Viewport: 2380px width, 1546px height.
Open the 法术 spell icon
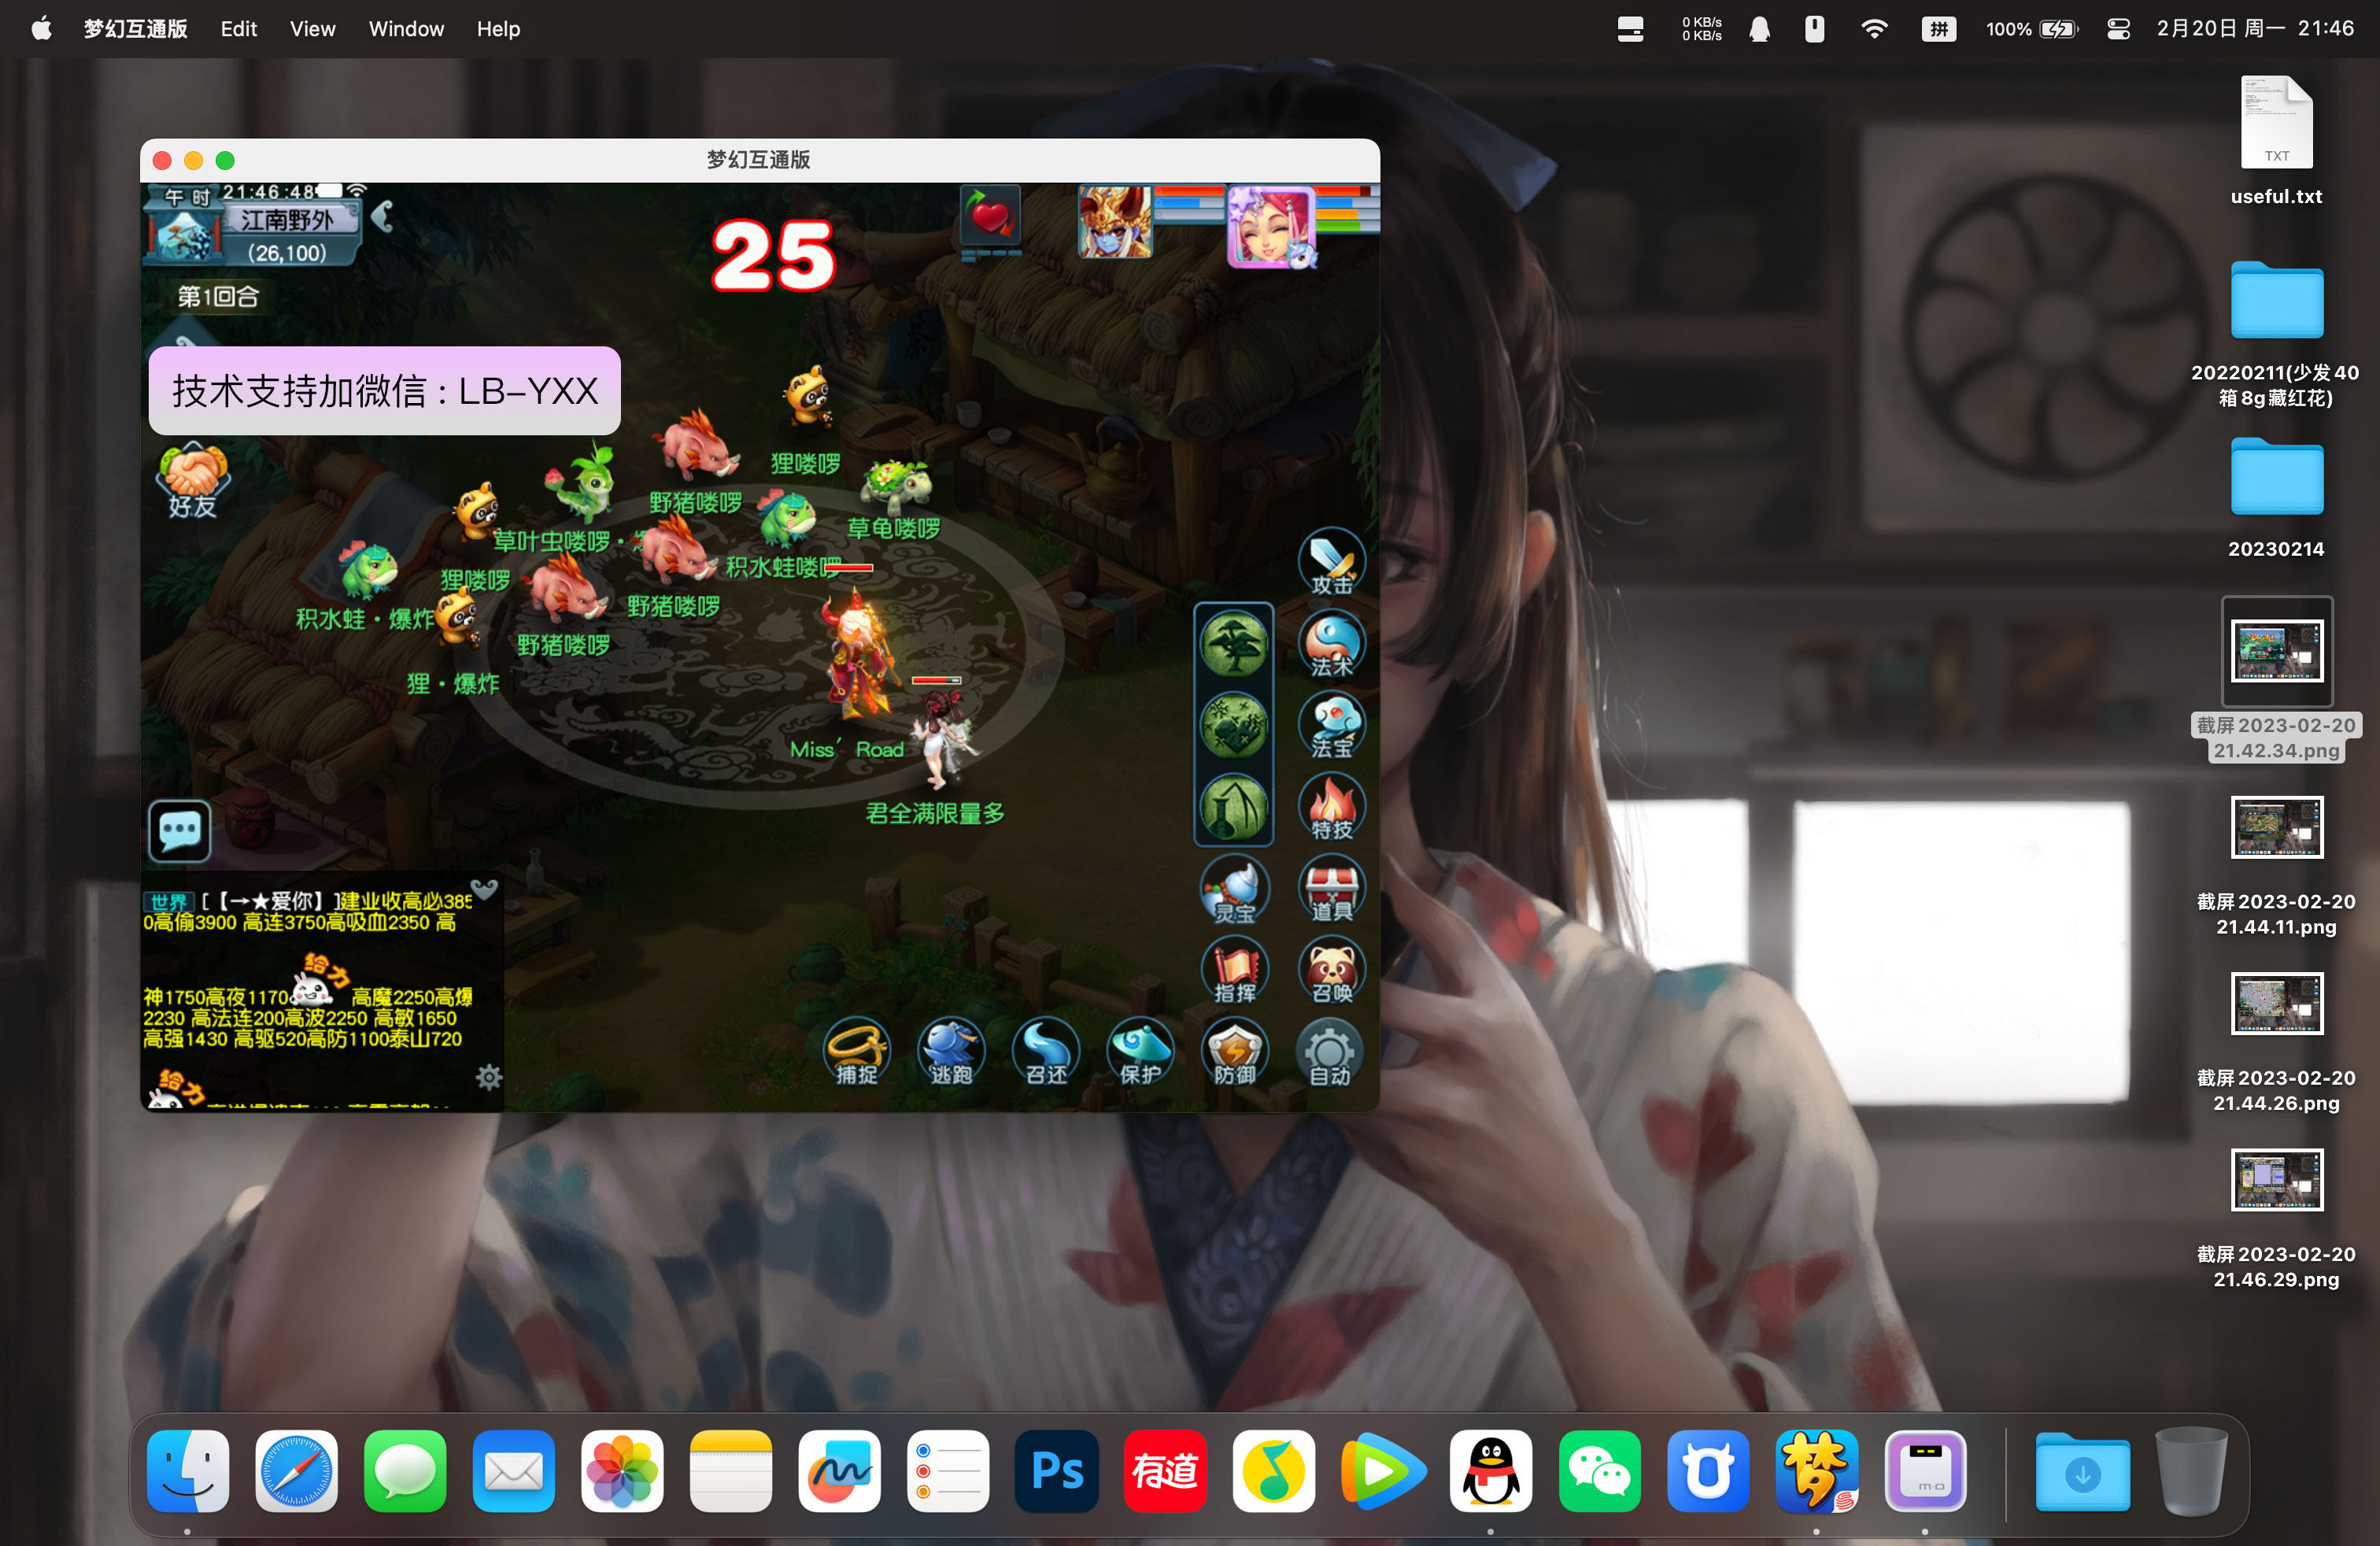[x=1330, y=645]
